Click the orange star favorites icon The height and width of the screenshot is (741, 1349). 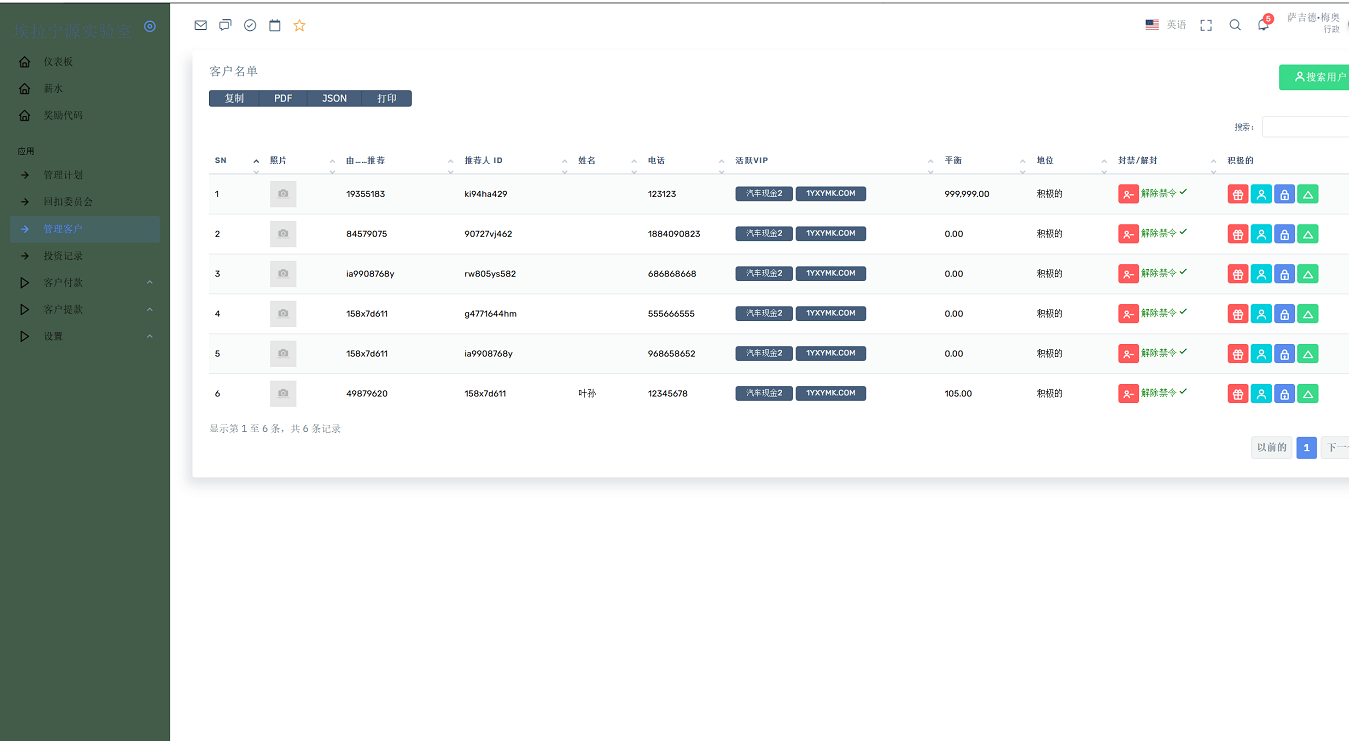pyautogui.click(x=299, y=25)
